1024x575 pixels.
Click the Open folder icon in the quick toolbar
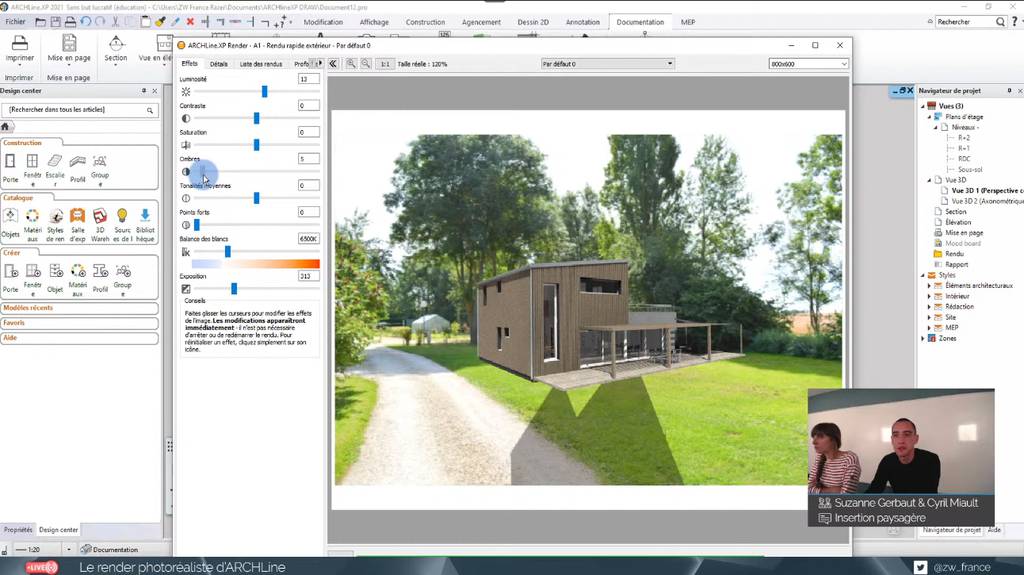(x=40, y=22)
